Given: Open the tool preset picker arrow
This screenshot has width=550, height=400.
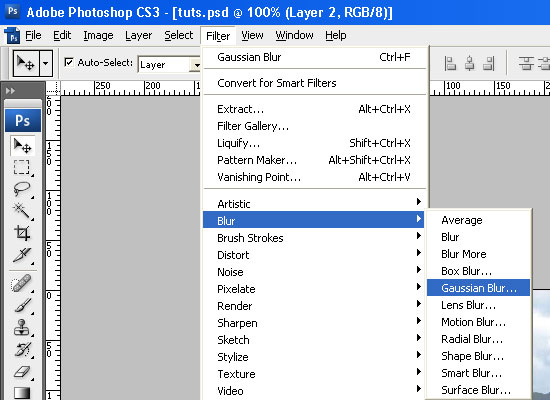Looking at the screenshot, I should click(46, 63).
